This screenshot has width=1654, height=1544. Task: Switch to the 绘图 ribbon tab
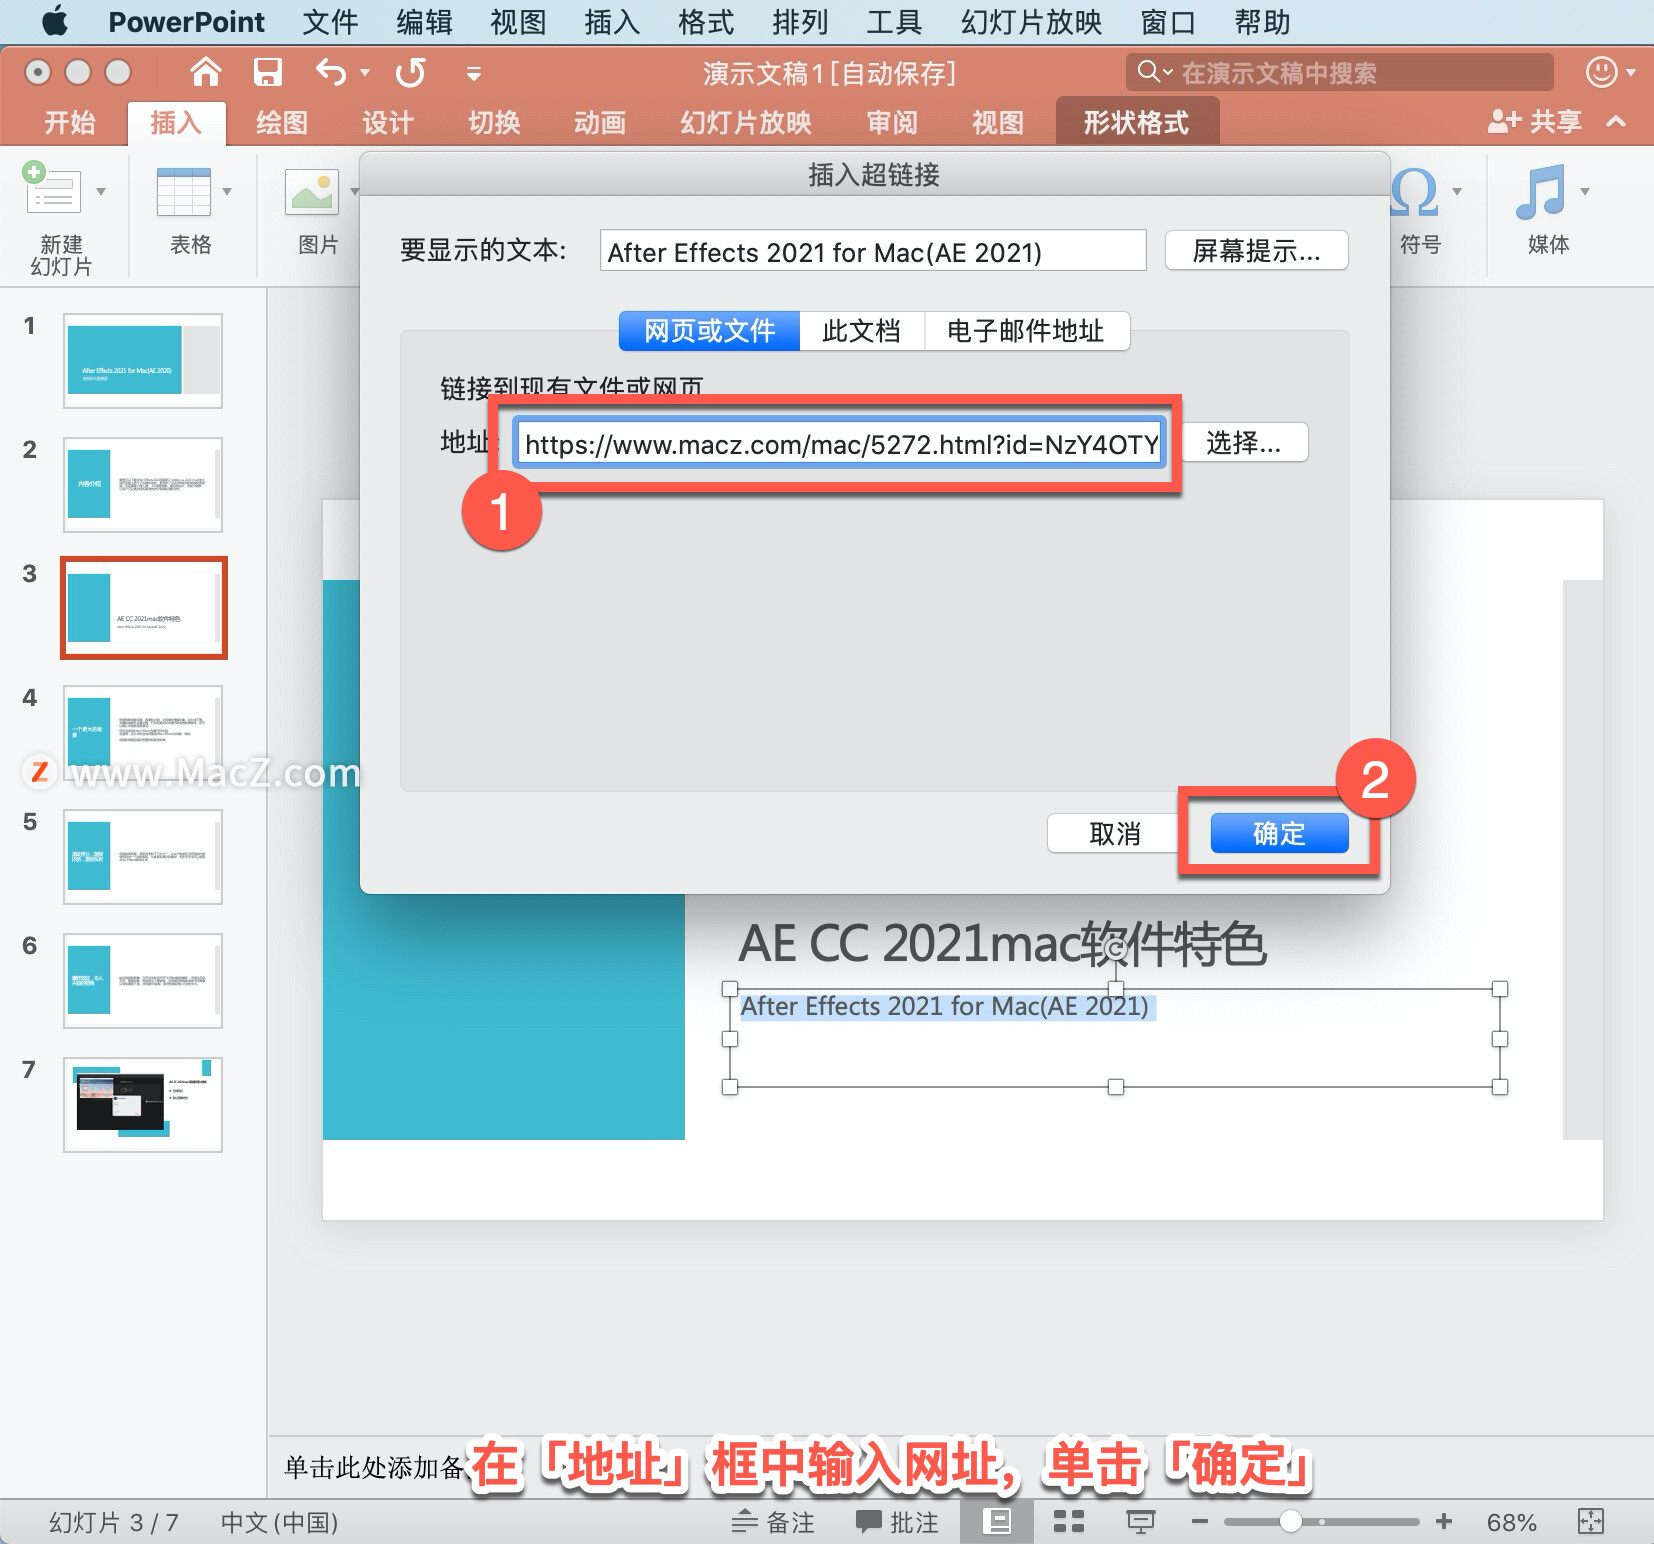point(282,123)
